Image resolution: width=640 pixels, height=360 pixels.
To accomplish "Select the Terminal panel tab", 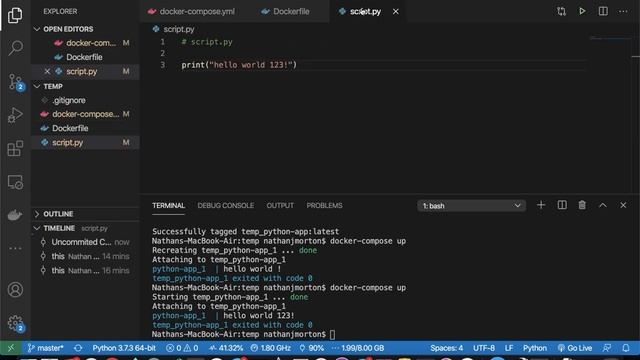I will coord(169,206).
